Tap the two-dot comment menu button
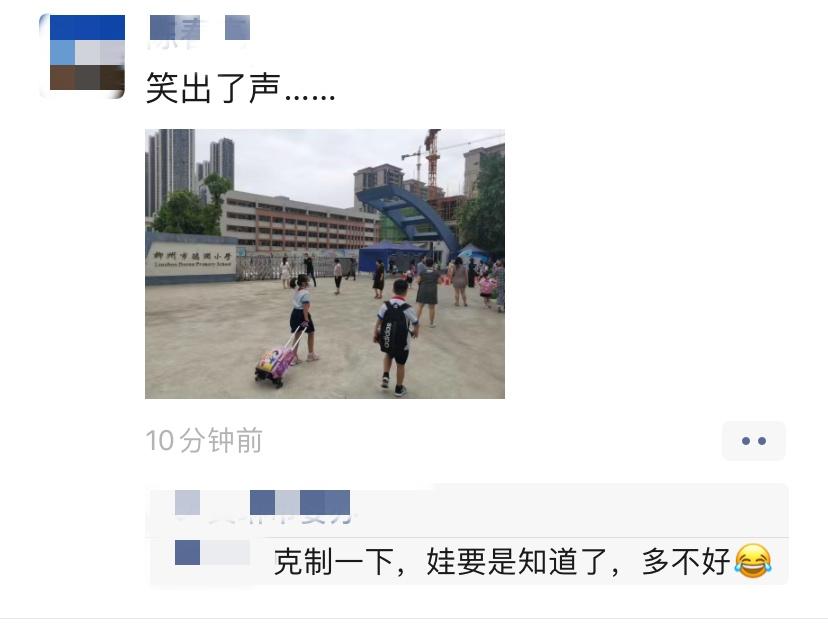Screen dimensions: 828x640 click(x=754, y=441)
